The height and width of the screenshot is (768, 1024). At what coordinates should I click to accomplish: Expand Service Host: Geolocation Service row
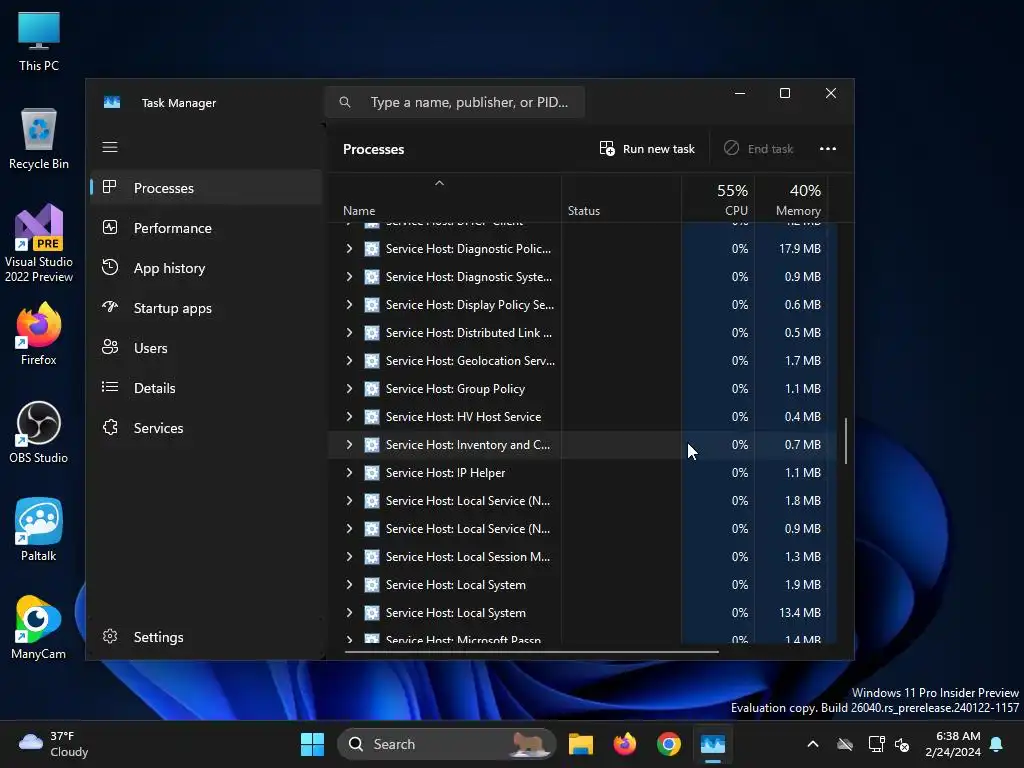(x=349, y=360)
